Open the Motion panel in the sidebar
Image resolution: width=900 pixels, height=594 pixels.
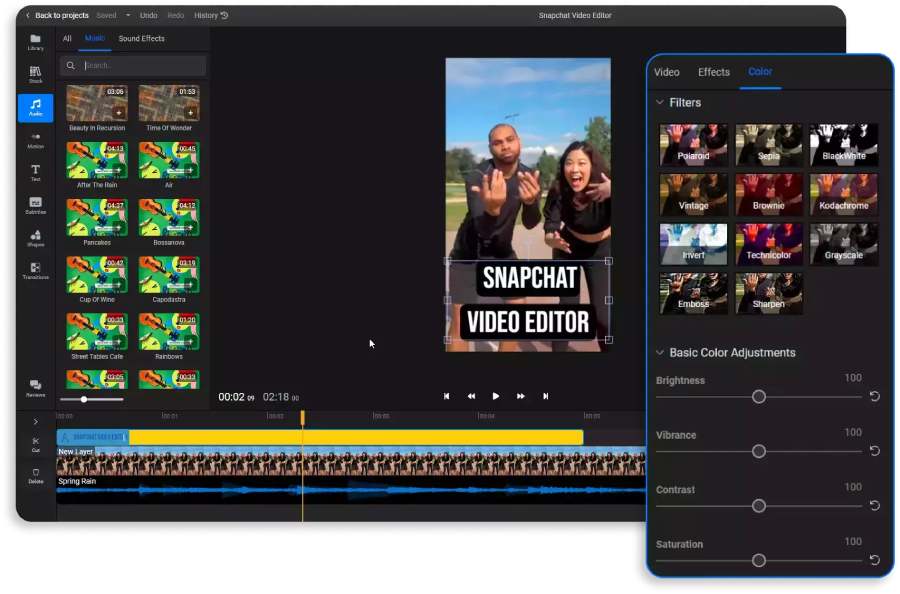[x=36, y=140]
